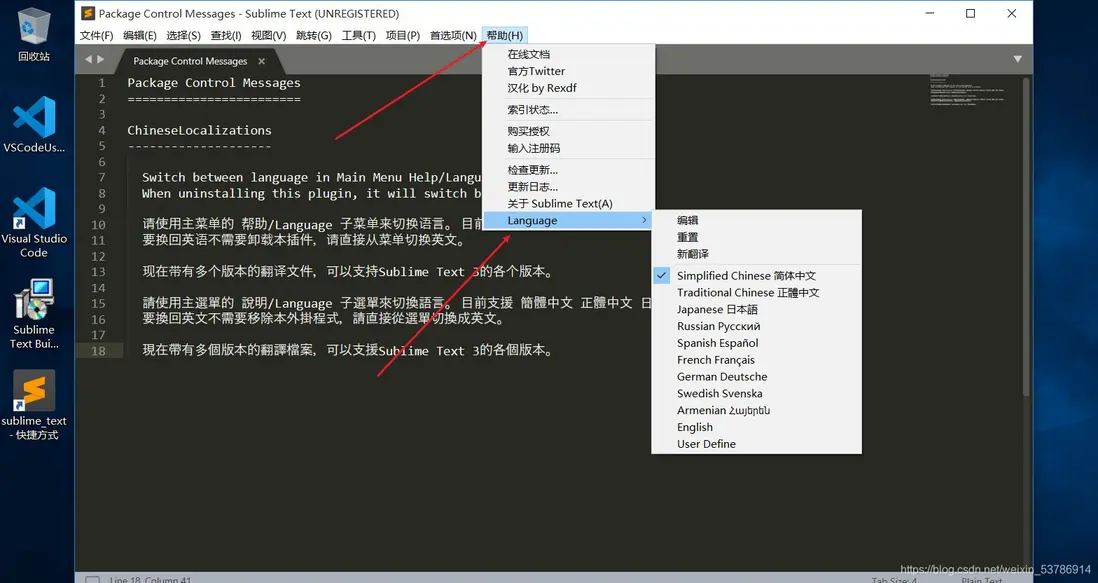This screenshot has height=583, width=1098.
Task: Select Japanese 日本語 language
Action: (756, 309)
